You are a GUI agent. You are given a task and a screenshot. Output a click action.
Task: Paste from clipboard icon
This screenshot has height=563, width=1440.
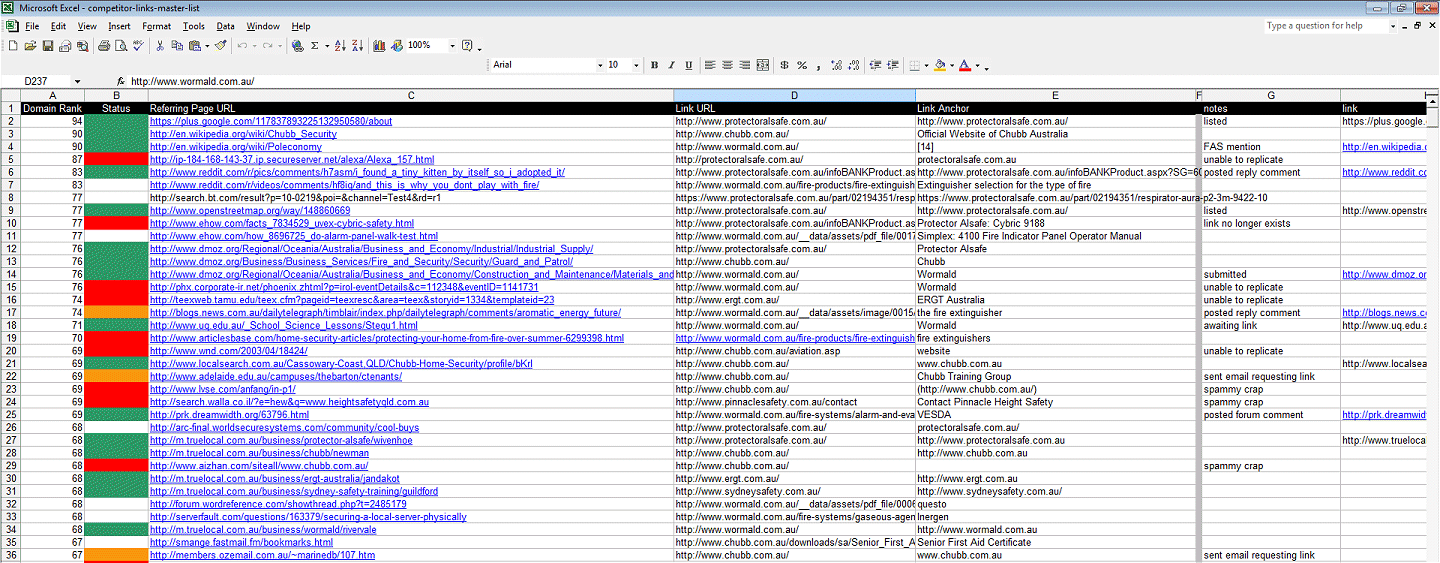coord(194,45)
